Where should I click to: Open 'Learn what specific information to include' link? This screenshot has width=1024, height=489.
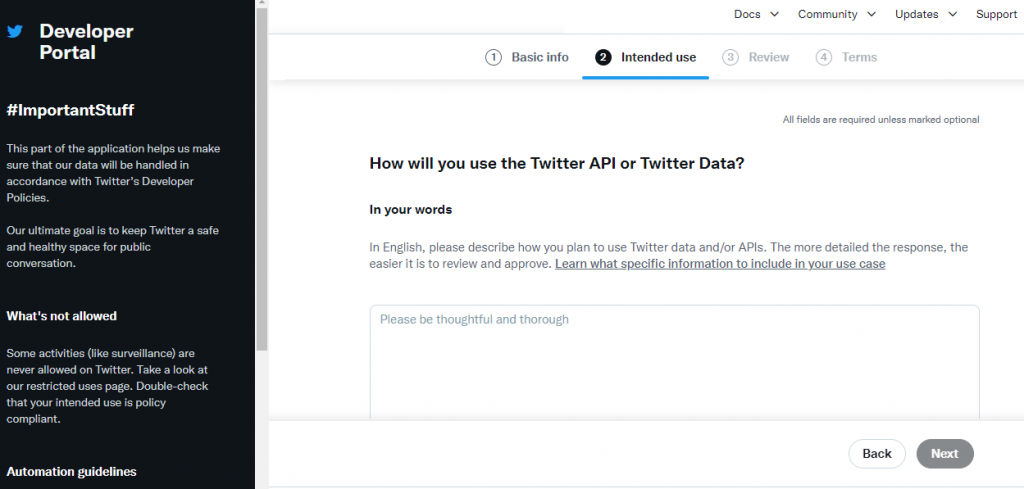pos(720,264)
